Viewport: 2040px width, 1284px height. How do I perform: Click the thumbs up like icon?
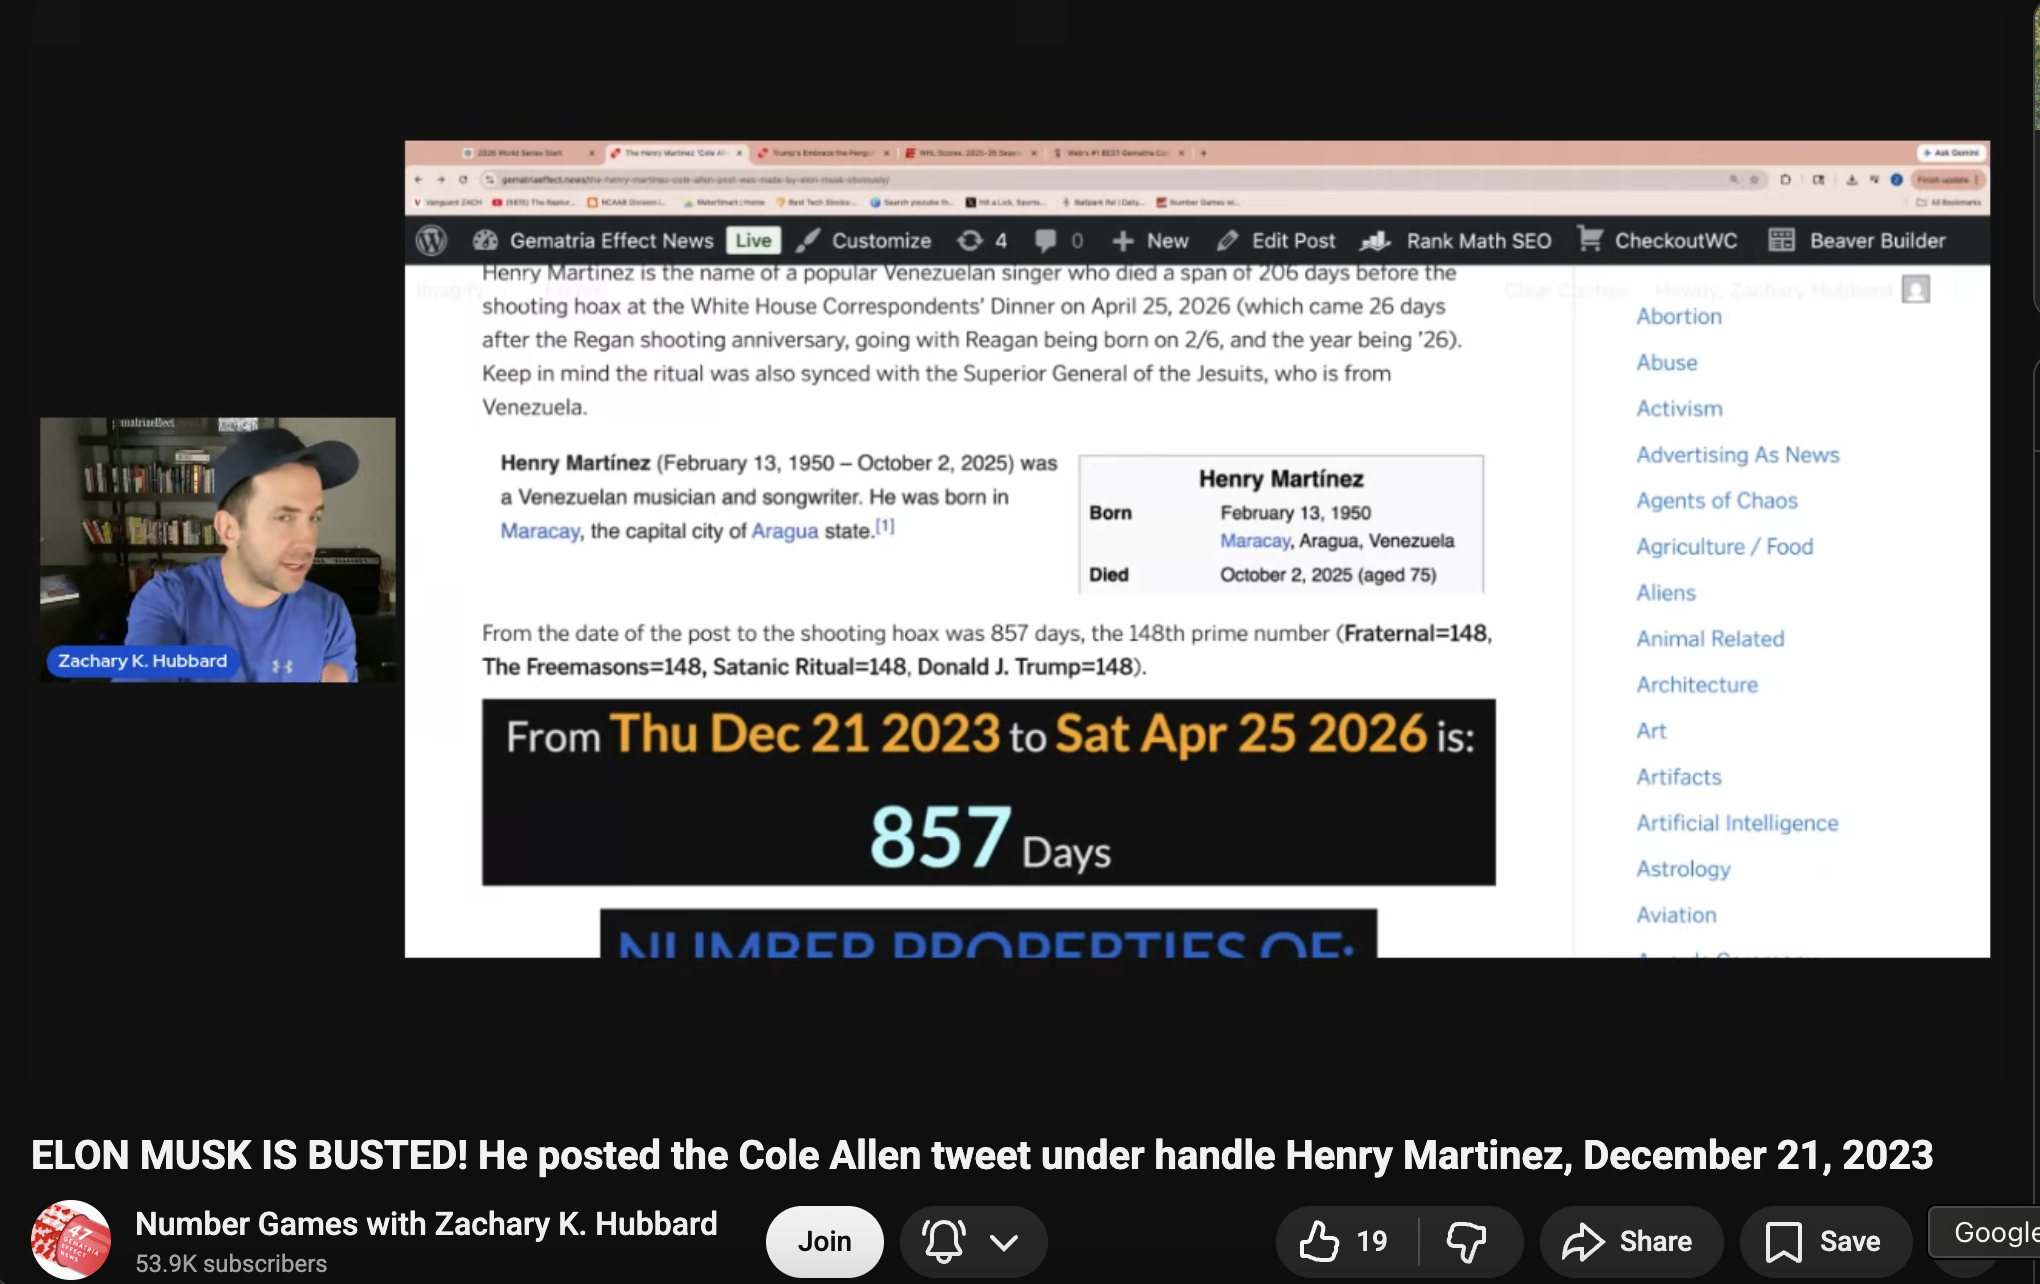pos(1319,1241)
